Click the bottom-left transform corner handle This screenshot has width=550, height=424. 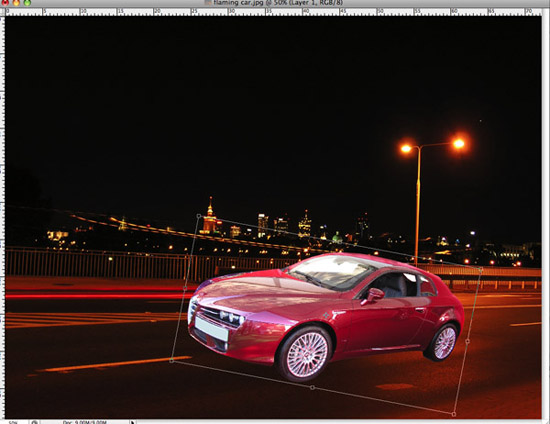(x=172, y=360)
